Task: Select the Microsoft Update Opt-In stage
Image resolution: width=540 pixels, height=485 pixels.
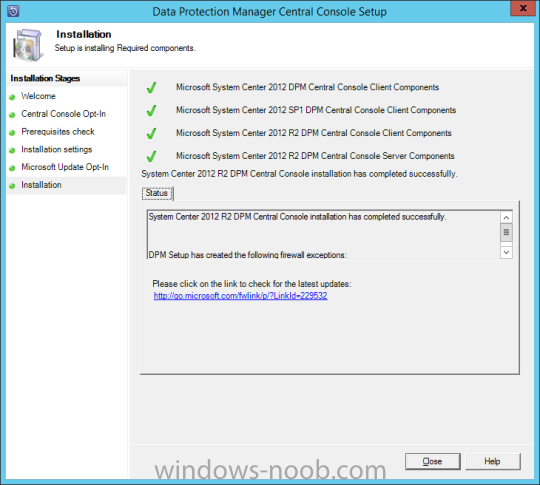Action: point(65,167)
